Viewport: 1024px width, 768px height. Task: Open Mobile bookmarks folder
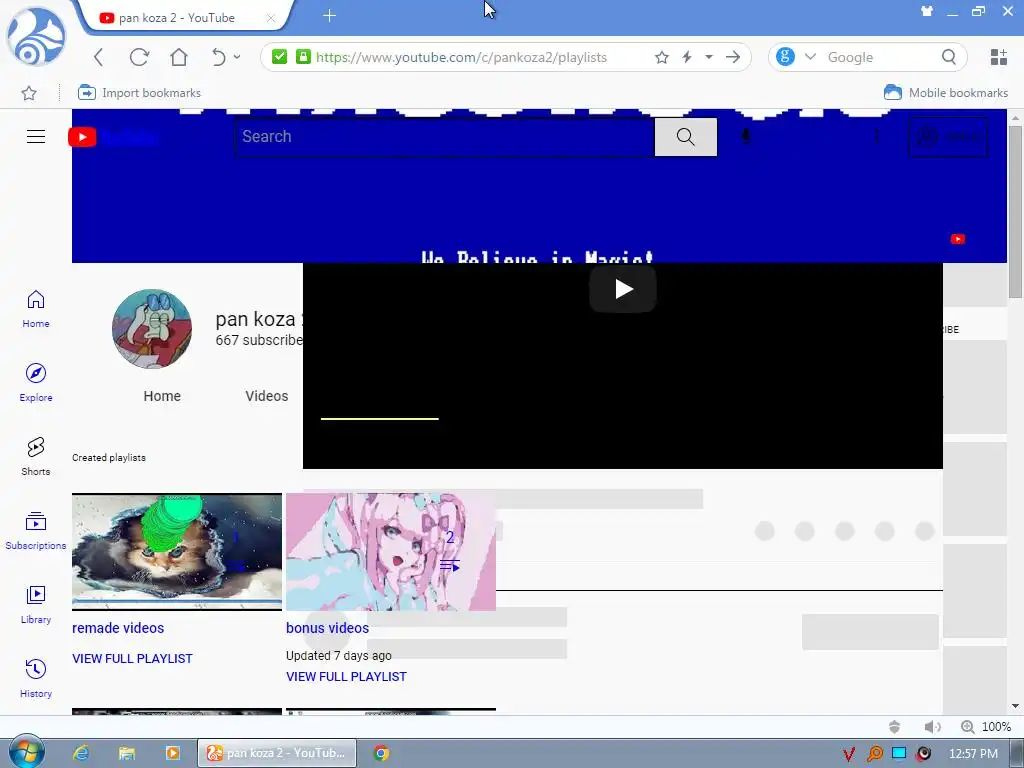click(x=946, y=93)
